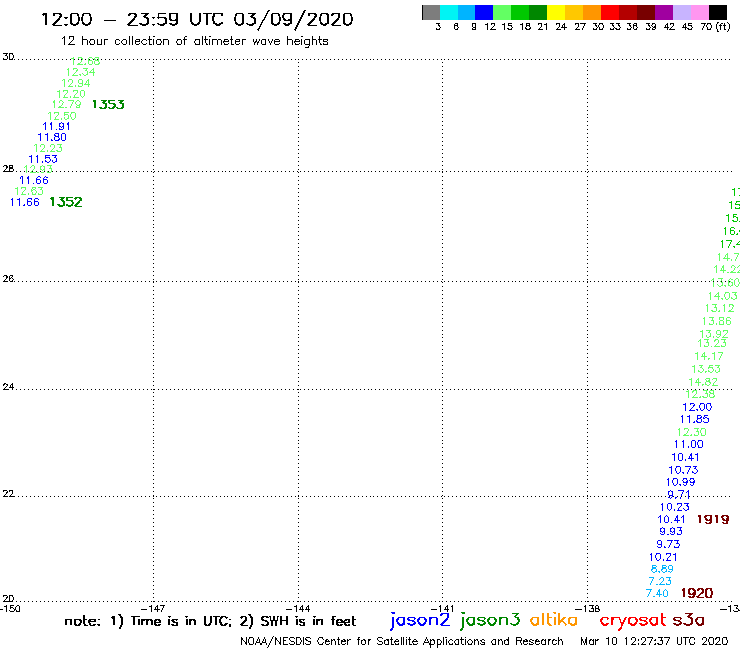
Task: Click the 1352 pass time marker
Action: 66,202
